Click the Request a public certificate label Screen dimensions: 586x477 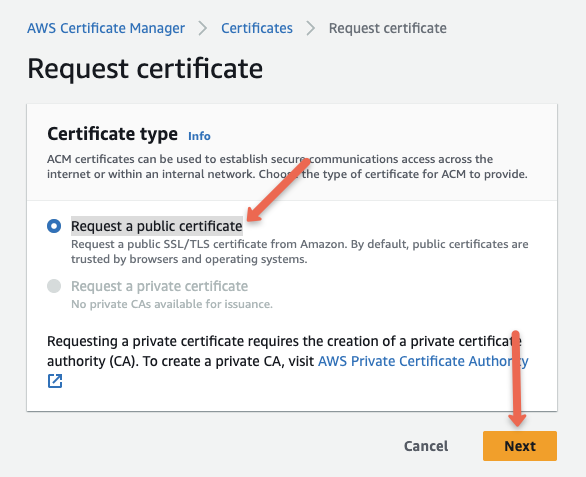point(157,226)
